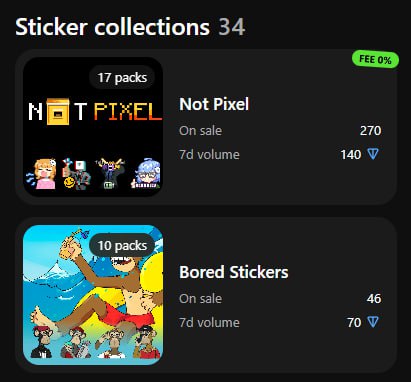The image size is (411, 382).
Task: Click TON icon beside 70 volume
Action: (373, 322)
